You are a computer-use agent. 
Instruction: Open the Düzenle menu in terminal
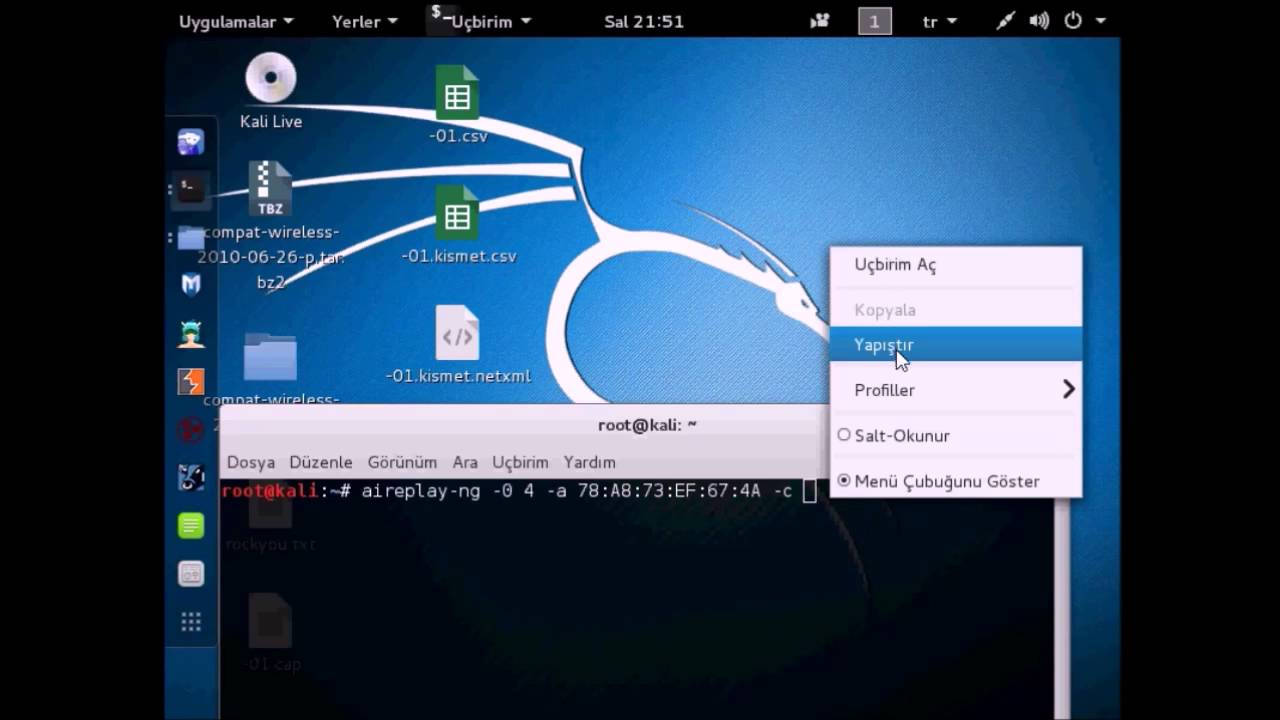tap(321, 462)
